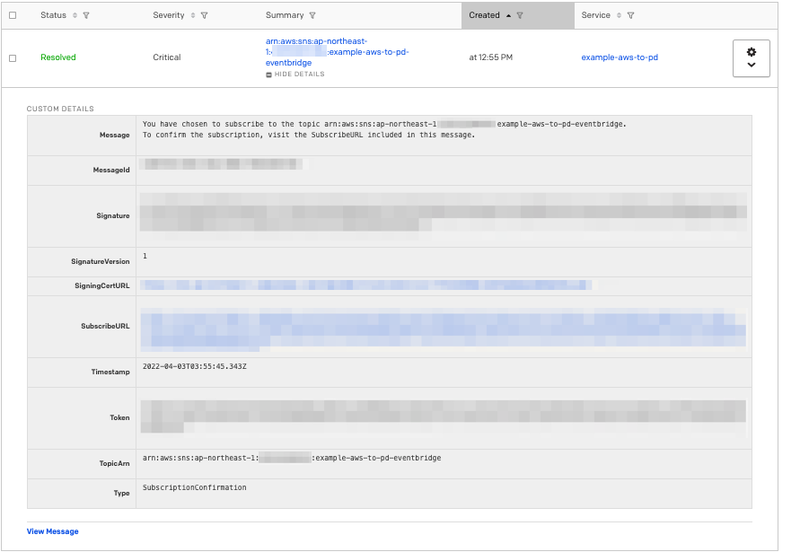Open the gear actions dropdown for incident

(751, 58)
